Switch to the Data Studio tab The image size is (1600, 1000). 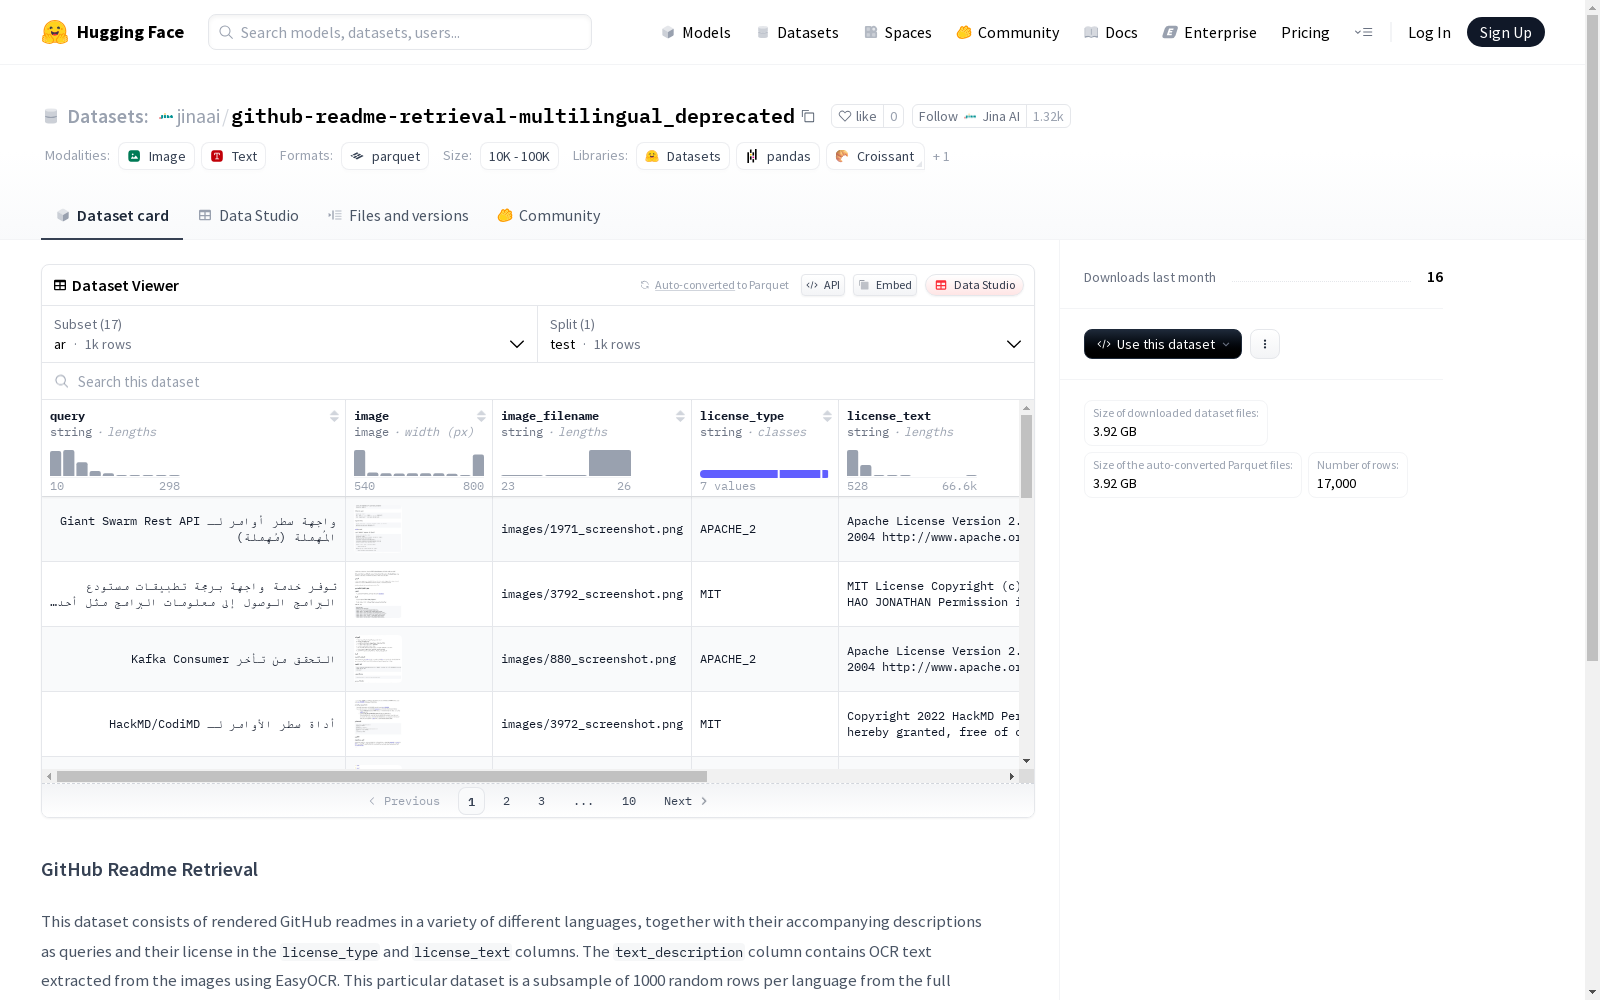[248, 216]
